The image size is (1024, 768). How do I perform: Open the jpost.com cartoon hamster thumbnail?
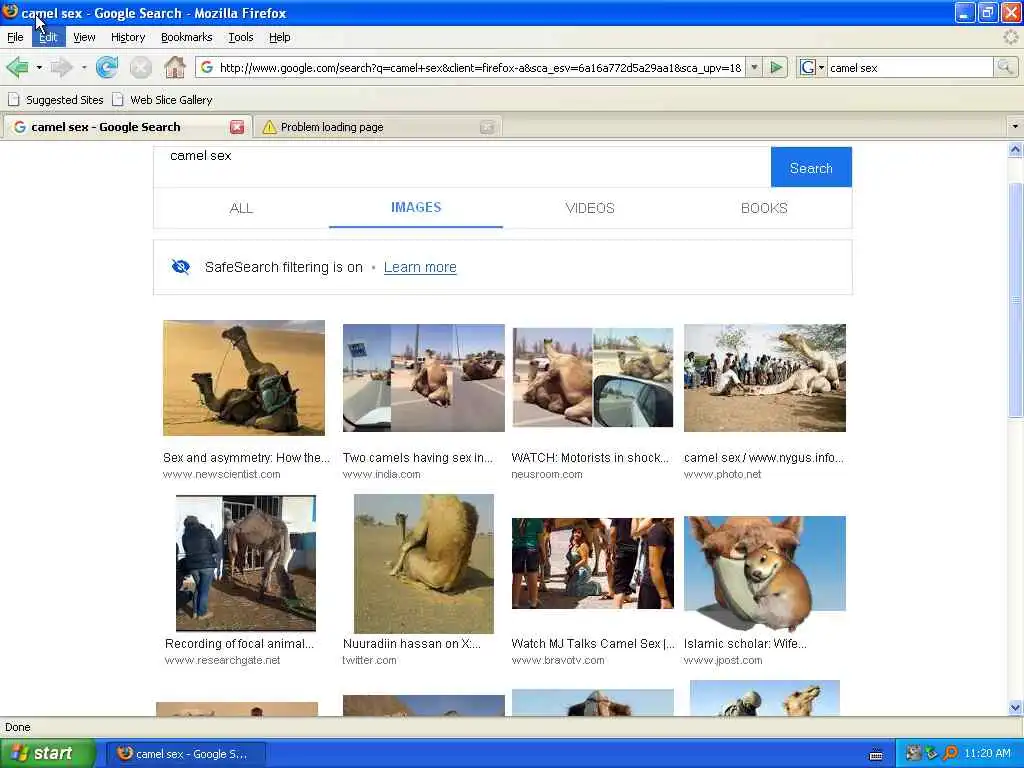[765, 573]
